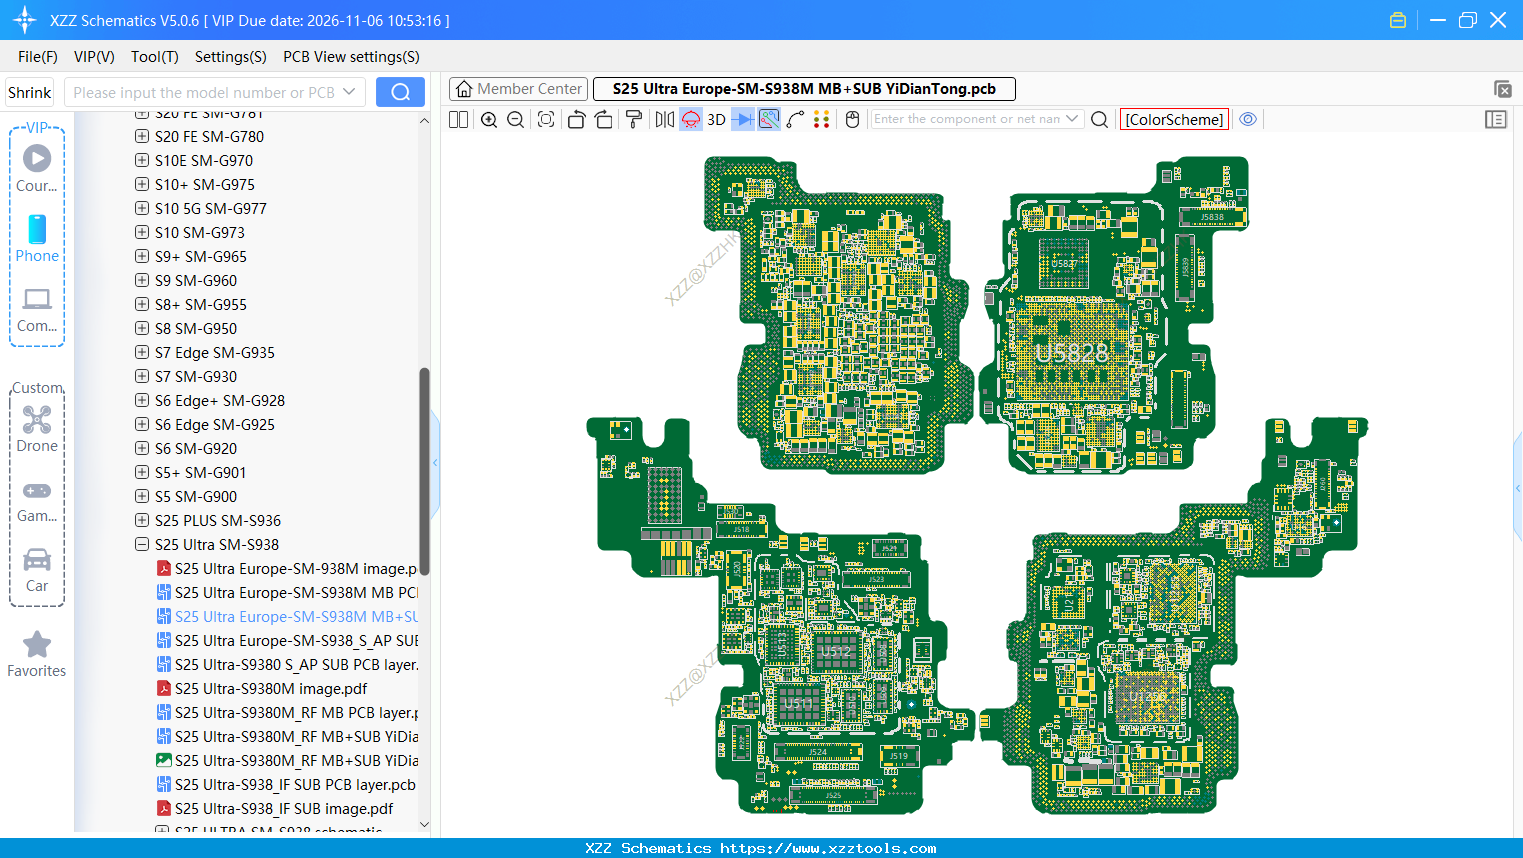Select the S25 Ultra Europe-SM-S938M MB+SUB YiDianTong.pcb tab
The width and height of the screenshot is (1523, 858).
point(804,89)
